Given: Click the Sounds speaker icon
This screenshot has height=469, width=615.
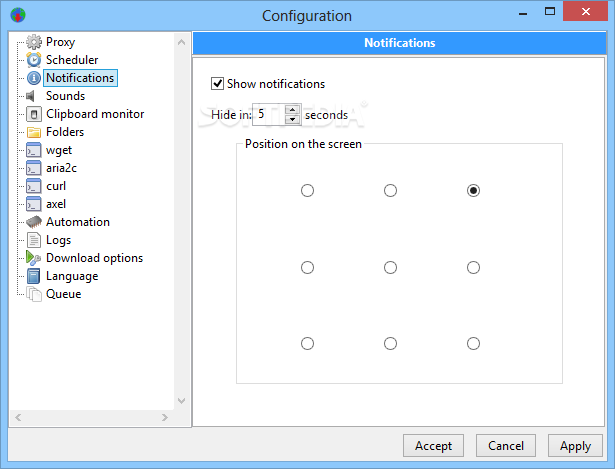Looking at the screenshot, I should tap(31, 96).
